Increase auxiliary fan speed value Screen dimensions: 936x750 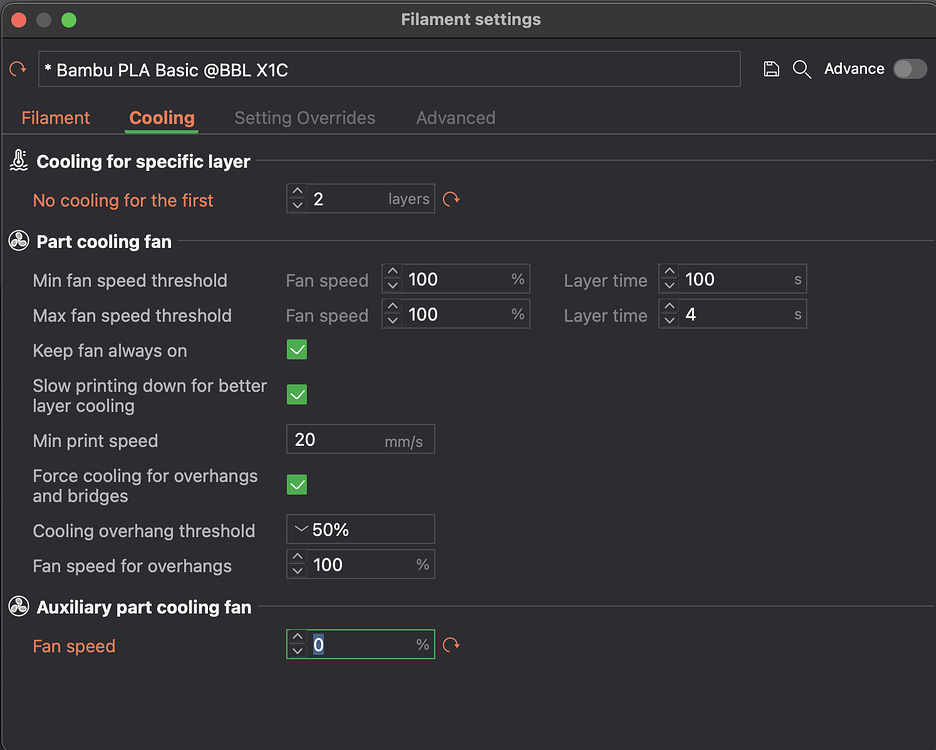pos(297,637)
